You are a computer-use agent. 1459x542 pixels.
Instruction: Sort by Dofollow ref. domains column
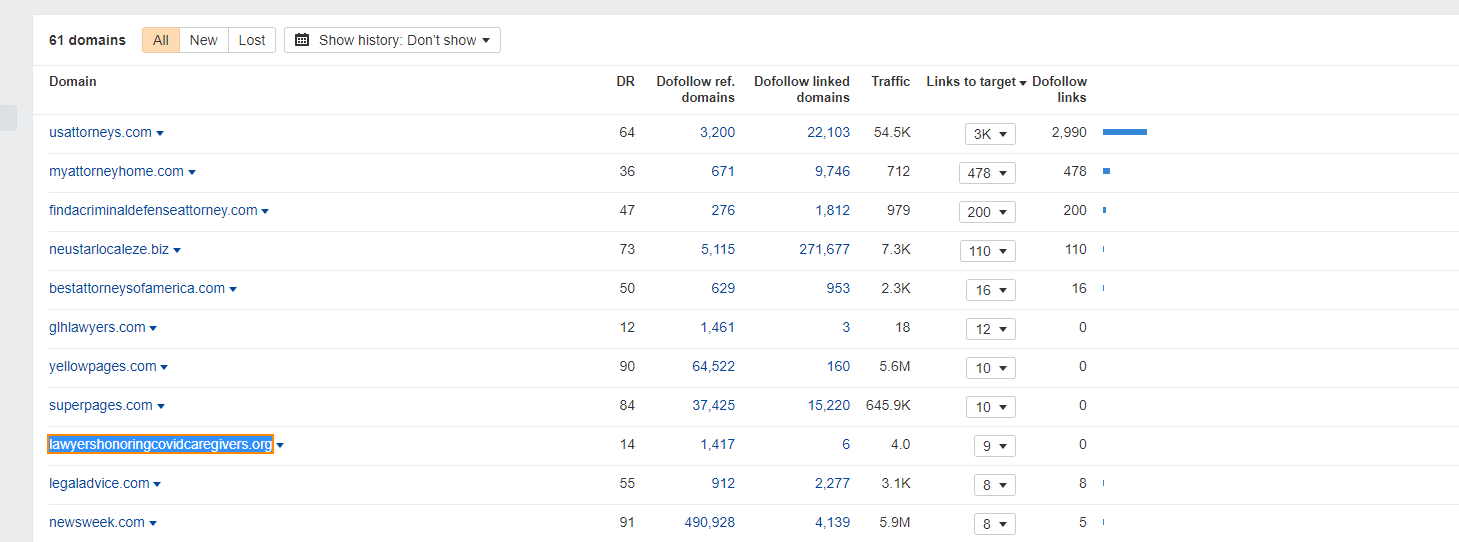pos(695,89)
